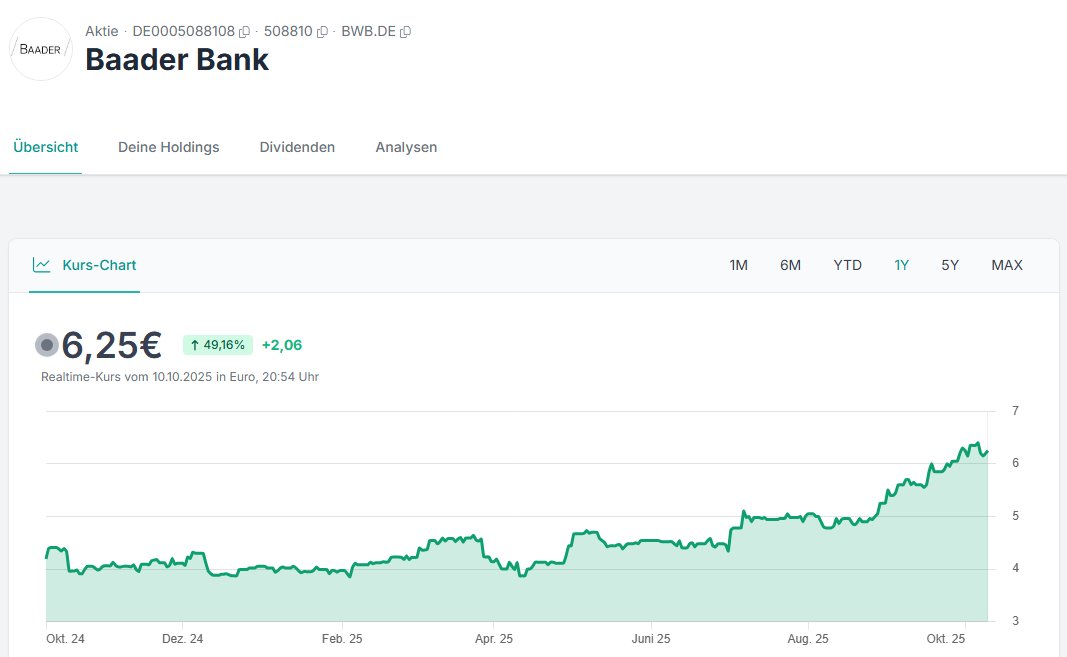Click the +2,06 absolute change value
This screenshot has width=1067, height=657.
282,345
